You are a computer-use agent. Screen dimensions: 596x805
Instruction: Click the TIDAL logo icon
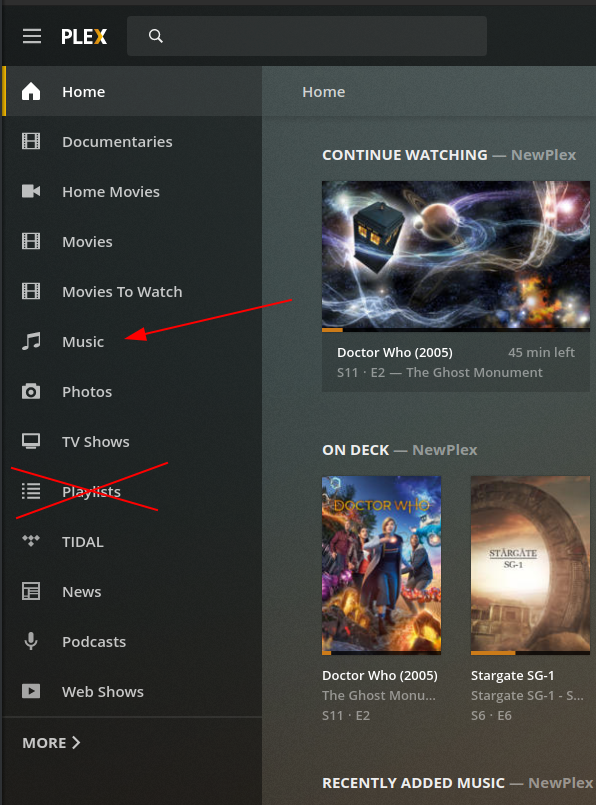click(31, 541)
